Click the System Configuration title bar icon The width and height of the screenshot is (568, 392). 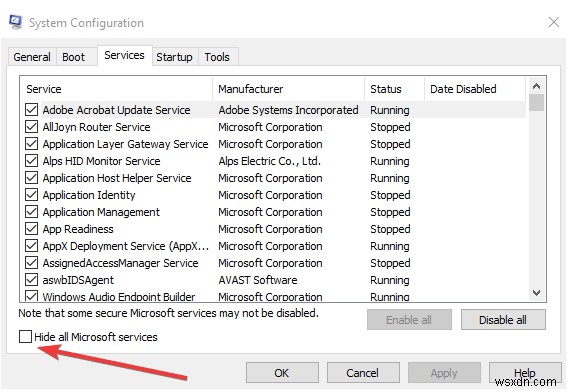pos(15,22)
